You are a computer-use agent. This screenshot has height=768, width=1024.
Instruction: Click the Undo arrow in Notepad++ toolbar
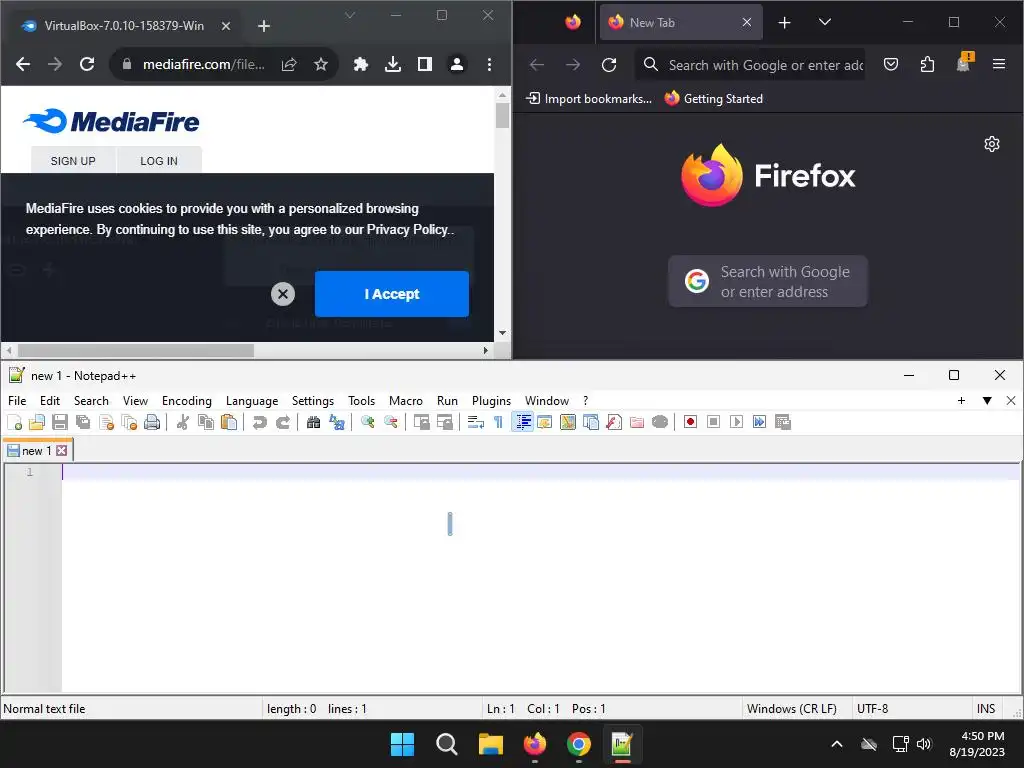coord(259,422)
